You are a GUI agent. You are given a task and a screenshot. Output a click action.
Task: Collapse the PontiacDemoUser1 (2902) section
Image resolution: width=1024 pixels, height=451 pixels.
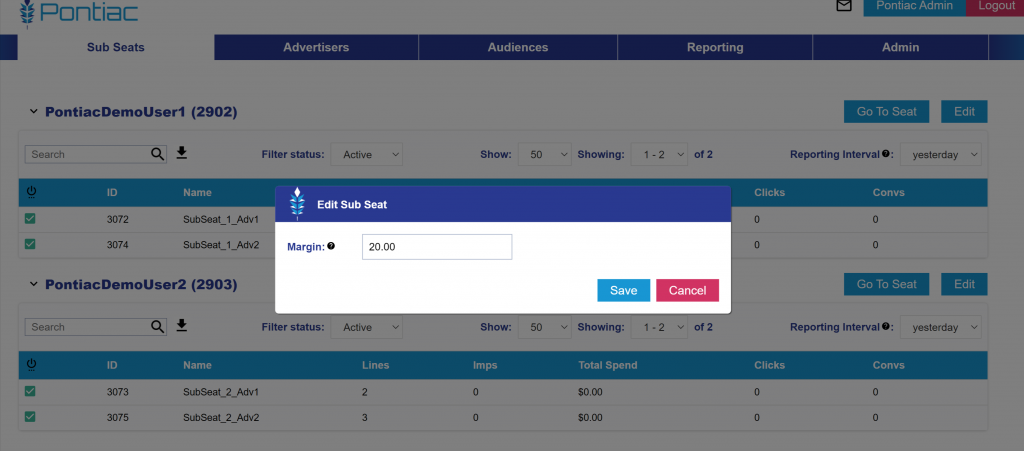click(33, 112)
